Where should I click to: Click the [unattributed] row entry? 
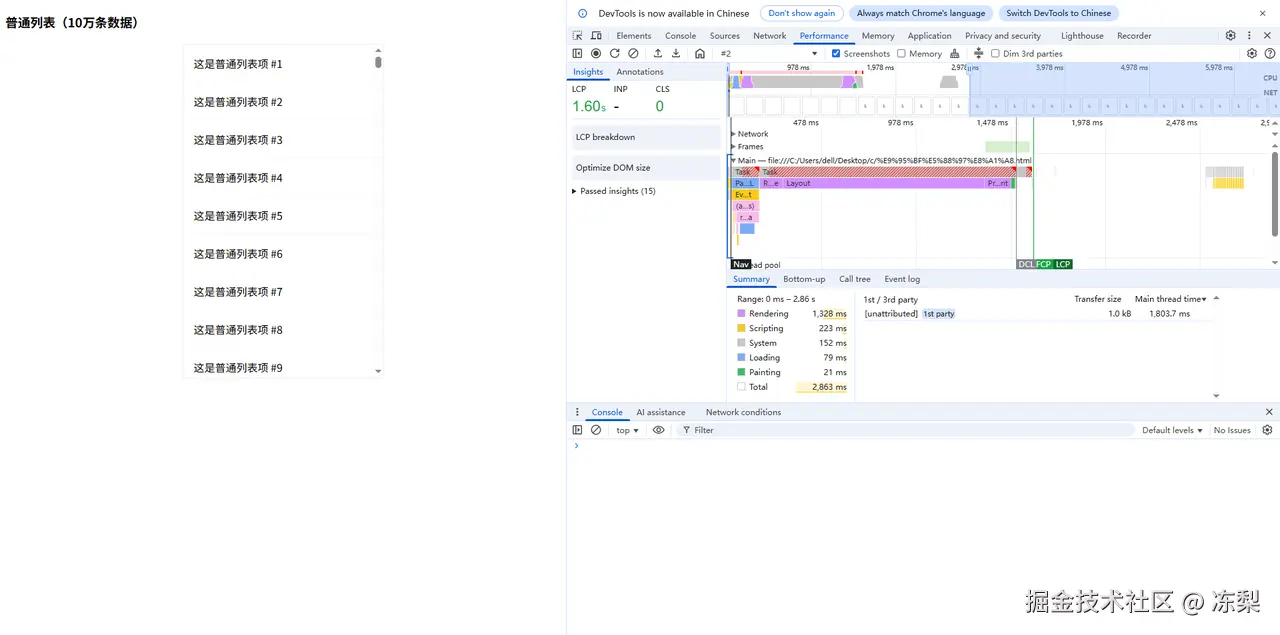tap(891, 314)
